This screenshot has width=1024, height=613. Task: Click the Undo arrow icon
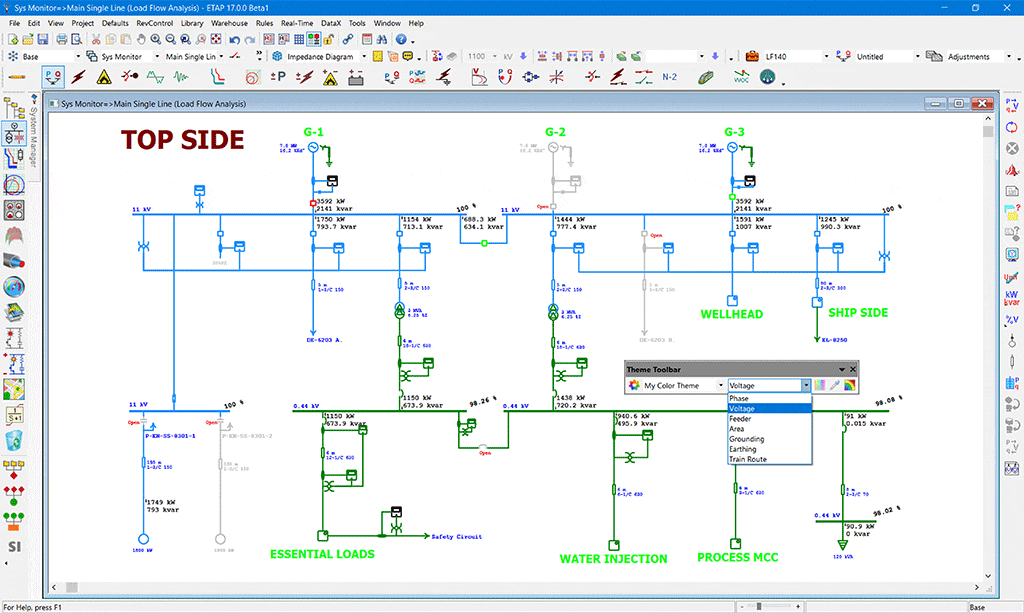pos(233,39)
